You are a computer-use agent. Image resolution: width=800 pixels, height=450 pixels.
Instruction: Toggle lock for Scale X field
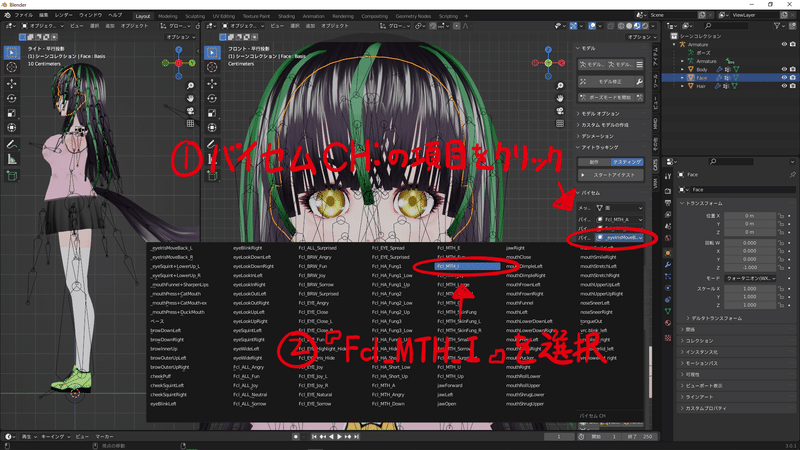coord(781,289)
